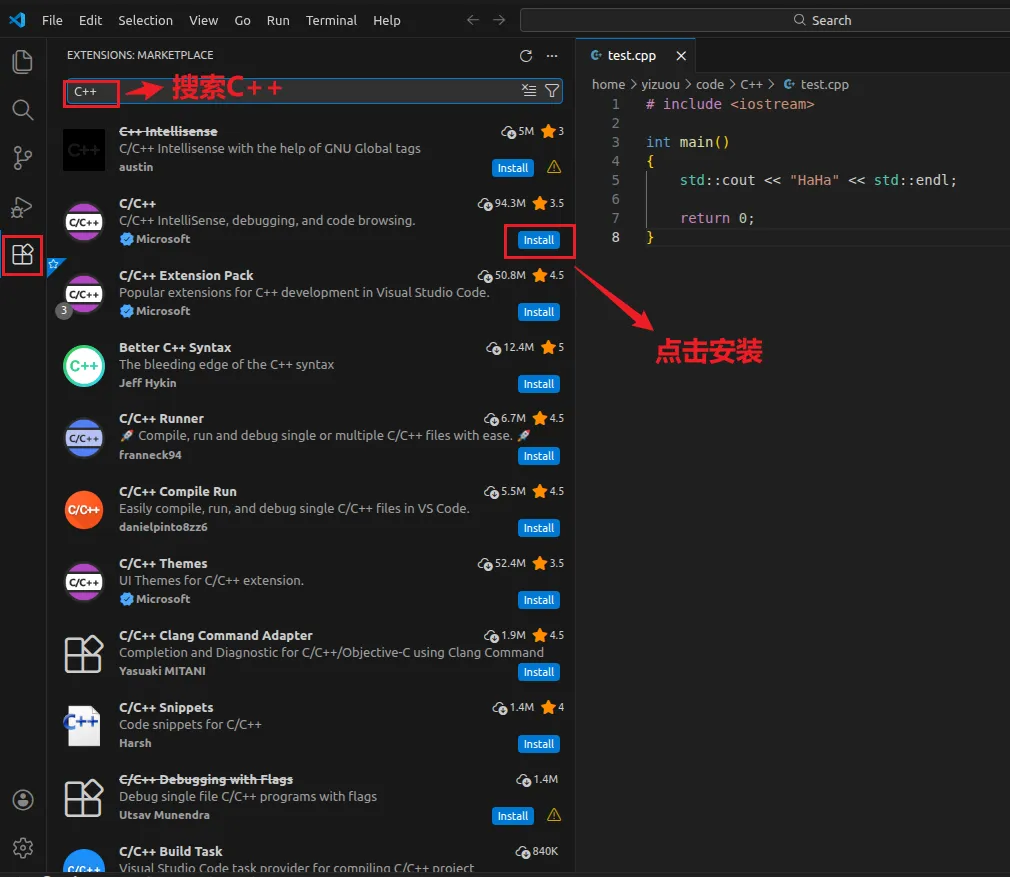Click the C++ Intellisense extension icon
Screen dimensions: 1010x877
(x=84, y=150)
